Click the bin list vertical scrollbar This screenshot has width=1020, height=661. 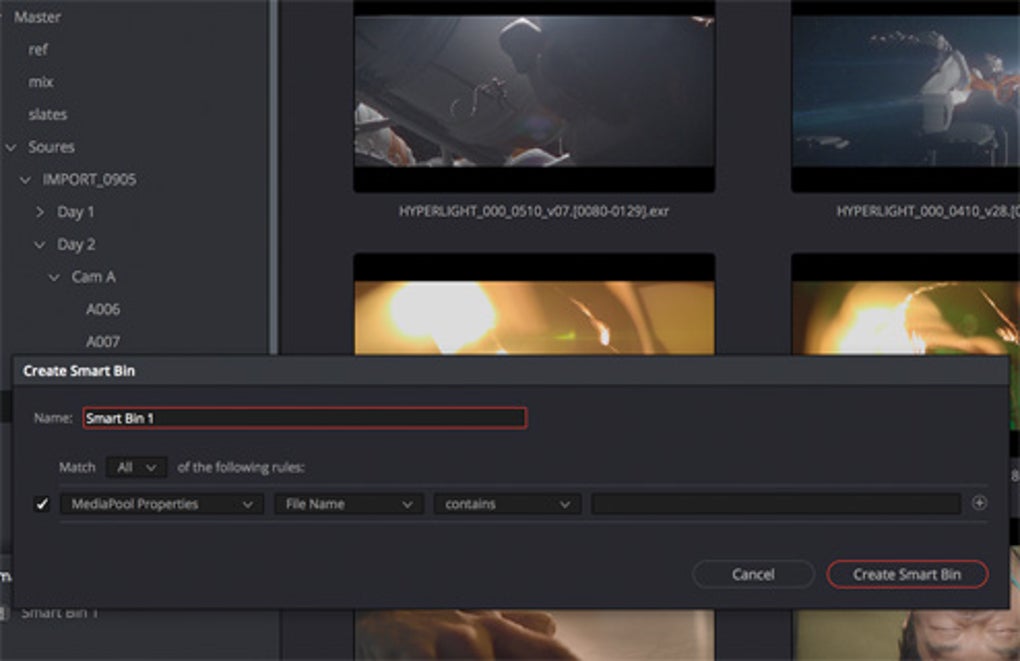tap(274, 177)
